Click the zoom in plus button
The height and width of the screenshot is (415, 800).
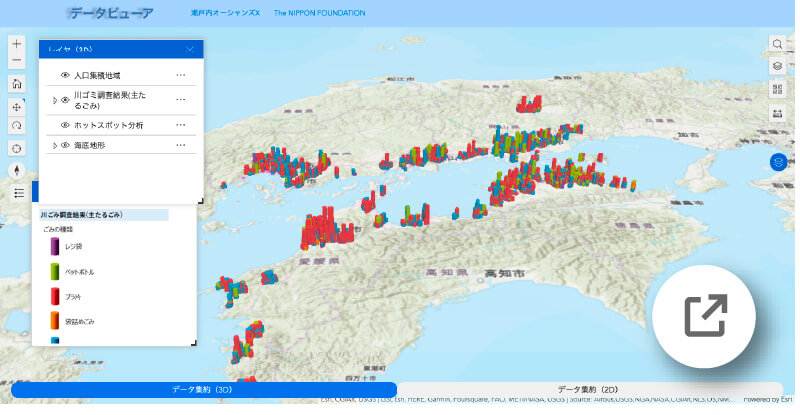pyautogui.click(x=17, y=44)
